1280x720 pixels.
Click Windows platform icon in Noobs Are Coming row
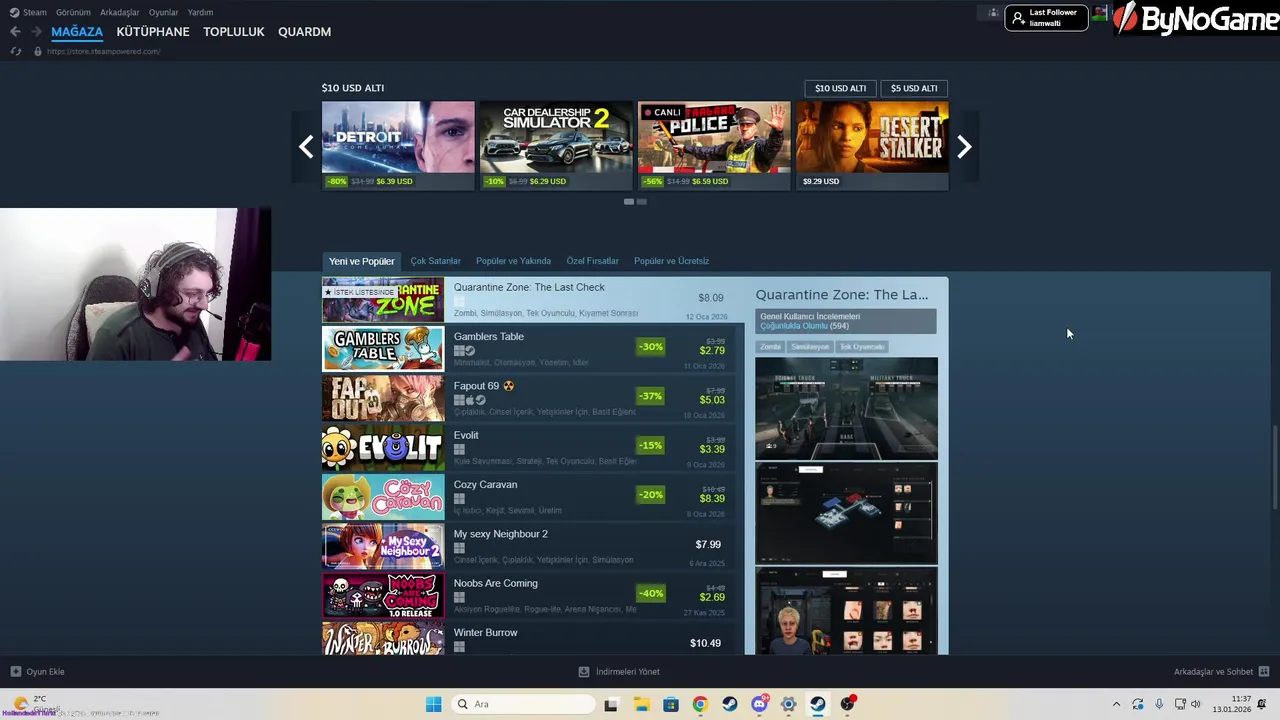pyautogui.click(x=459, y=597)
